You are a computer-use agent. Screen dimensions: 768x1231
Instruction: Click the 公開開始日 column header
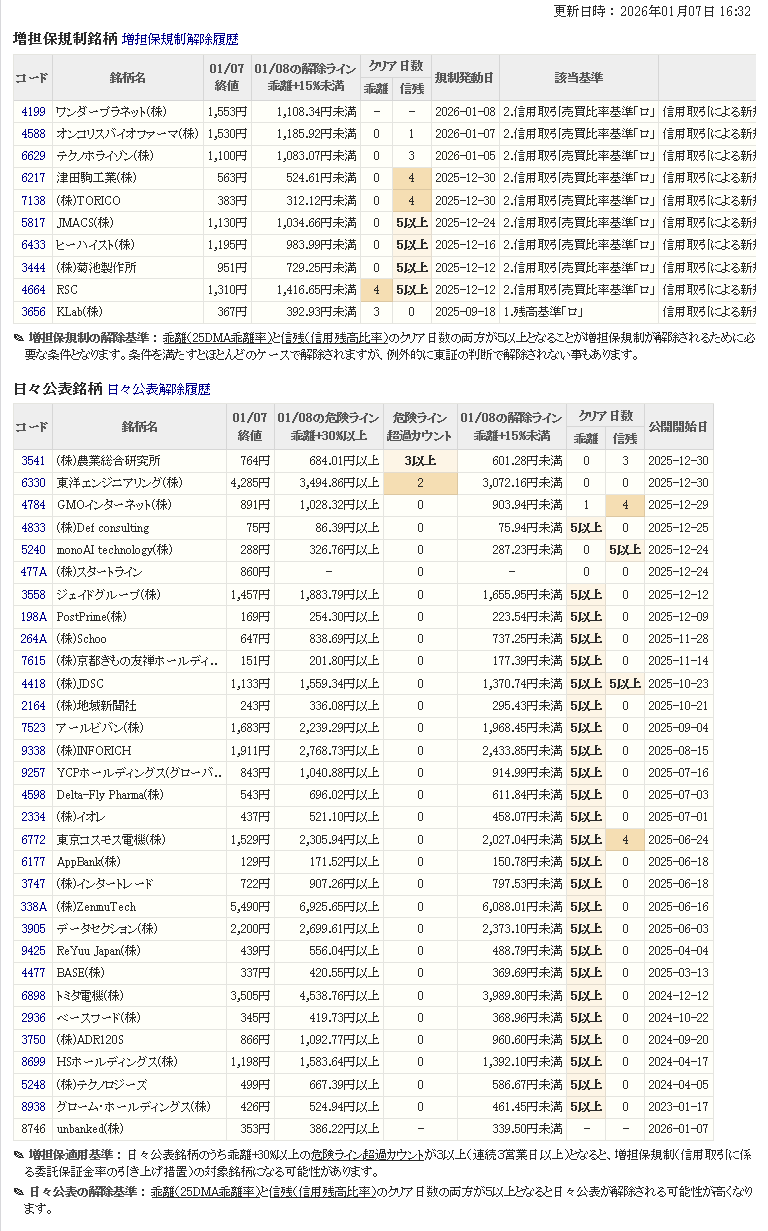(x=678, y=426)
